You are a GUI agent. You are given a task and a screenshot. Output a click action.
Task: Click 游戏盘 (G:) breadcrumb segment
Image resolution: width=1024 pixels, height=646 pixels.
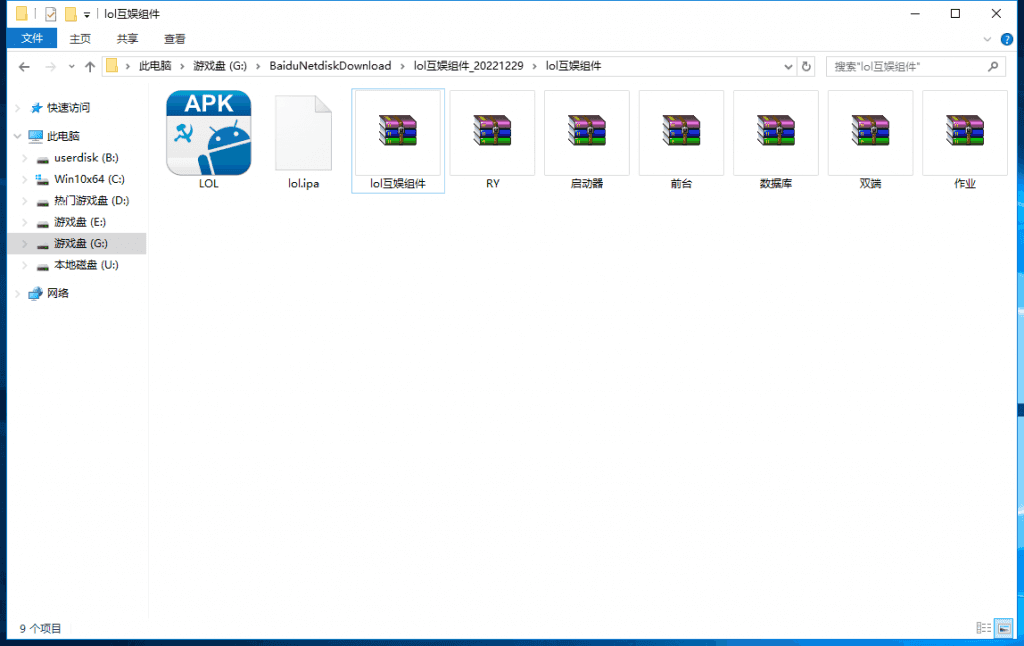click(x=220, y=66)
